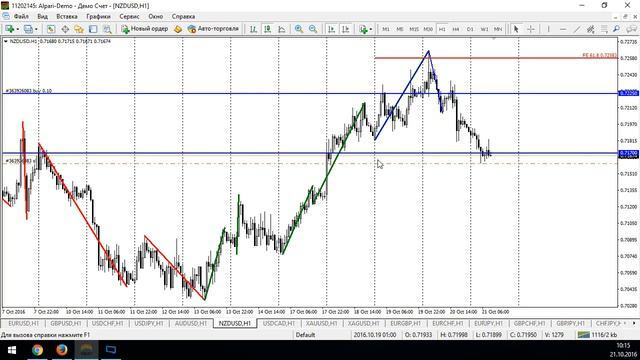This screenshot has width=640, height=360.
Task: Open the Windows Start menu
Action: pyautogui.click(x=11, y=350)
